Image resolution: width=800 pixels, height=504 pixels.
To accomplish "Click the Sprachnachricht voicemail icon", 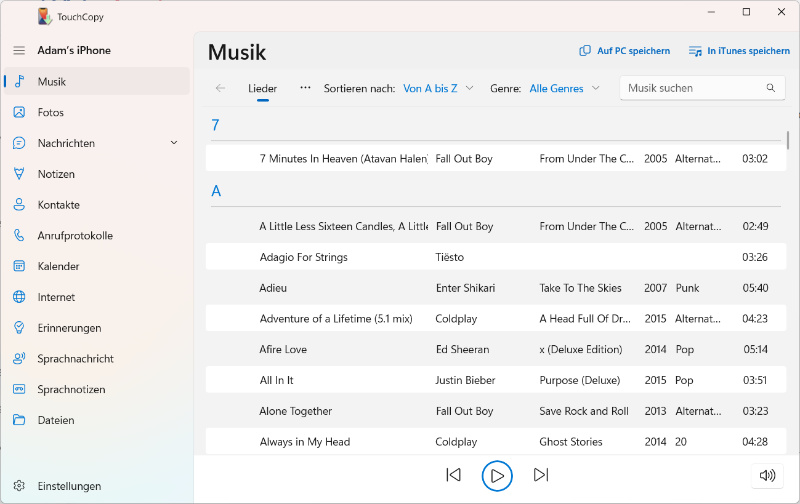I will tap(19, 359).
